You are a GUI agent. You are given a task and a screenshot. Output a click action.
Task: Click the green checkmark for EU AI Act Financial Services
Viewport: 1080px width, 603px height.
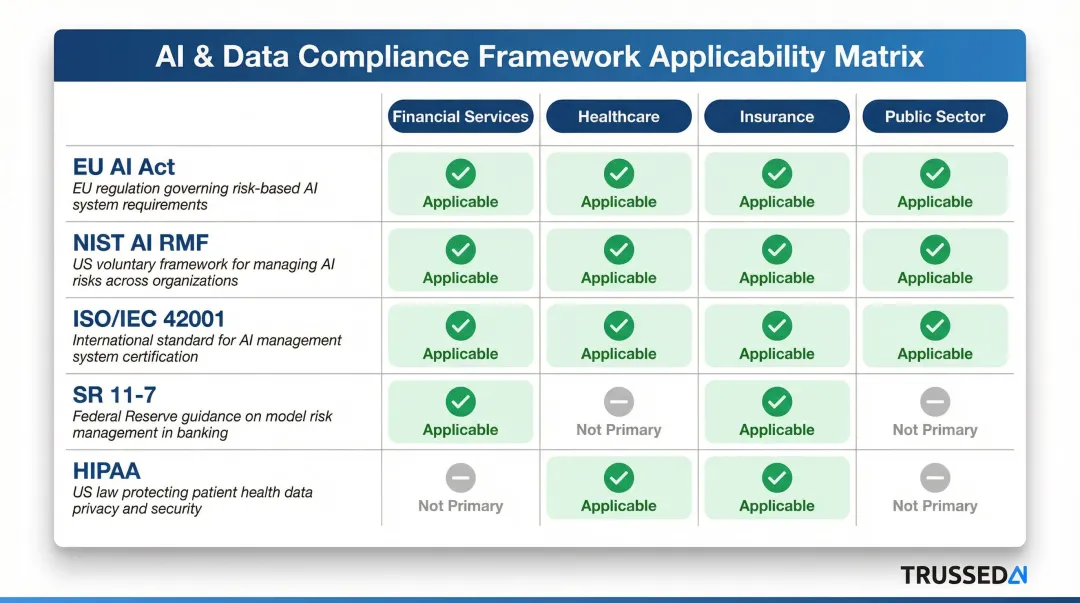click(460, 172)
